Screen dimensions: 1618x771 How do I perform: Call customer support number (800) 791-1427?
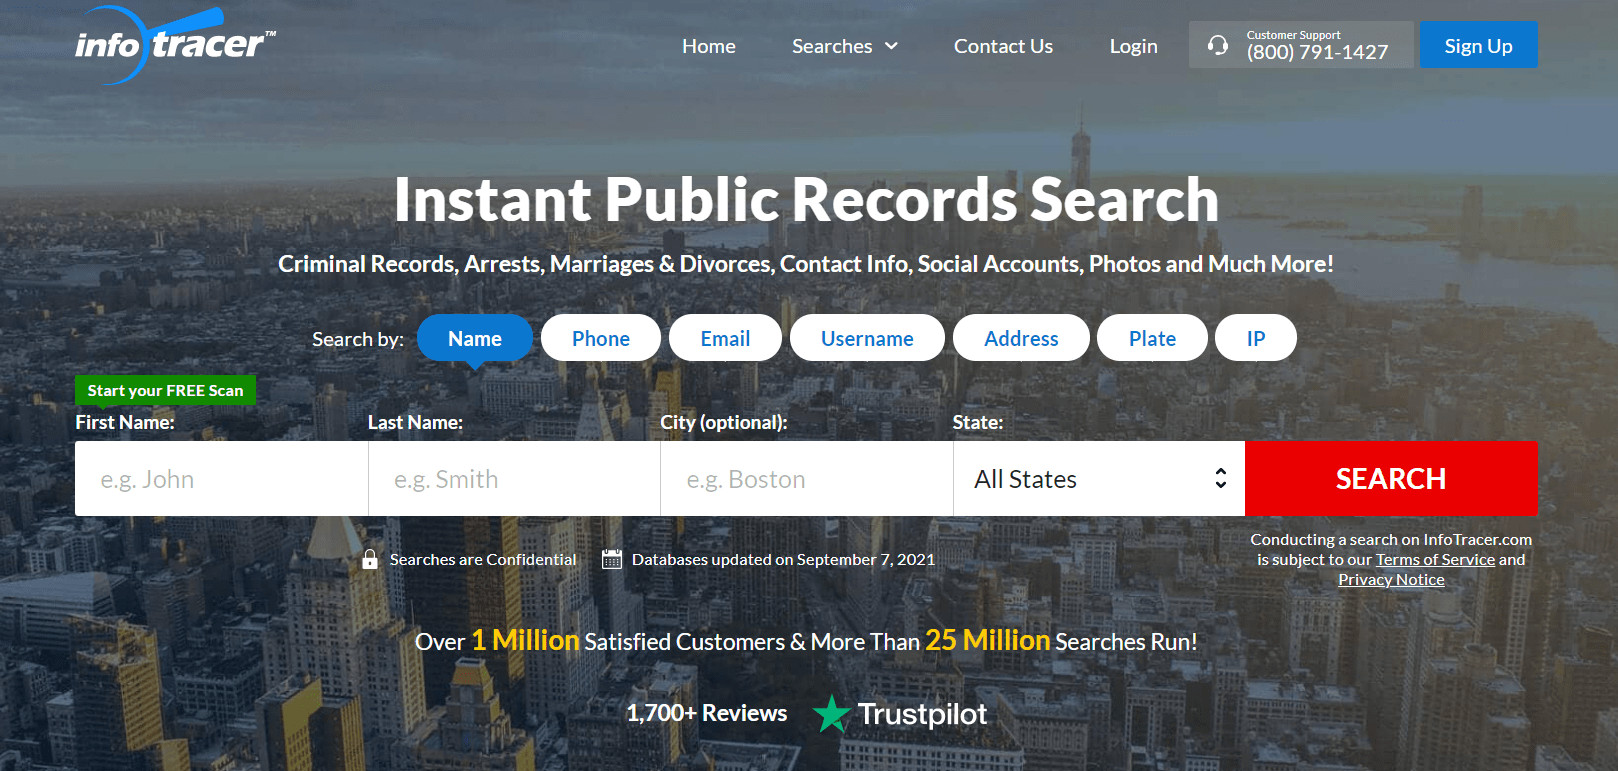[1317, 52]
